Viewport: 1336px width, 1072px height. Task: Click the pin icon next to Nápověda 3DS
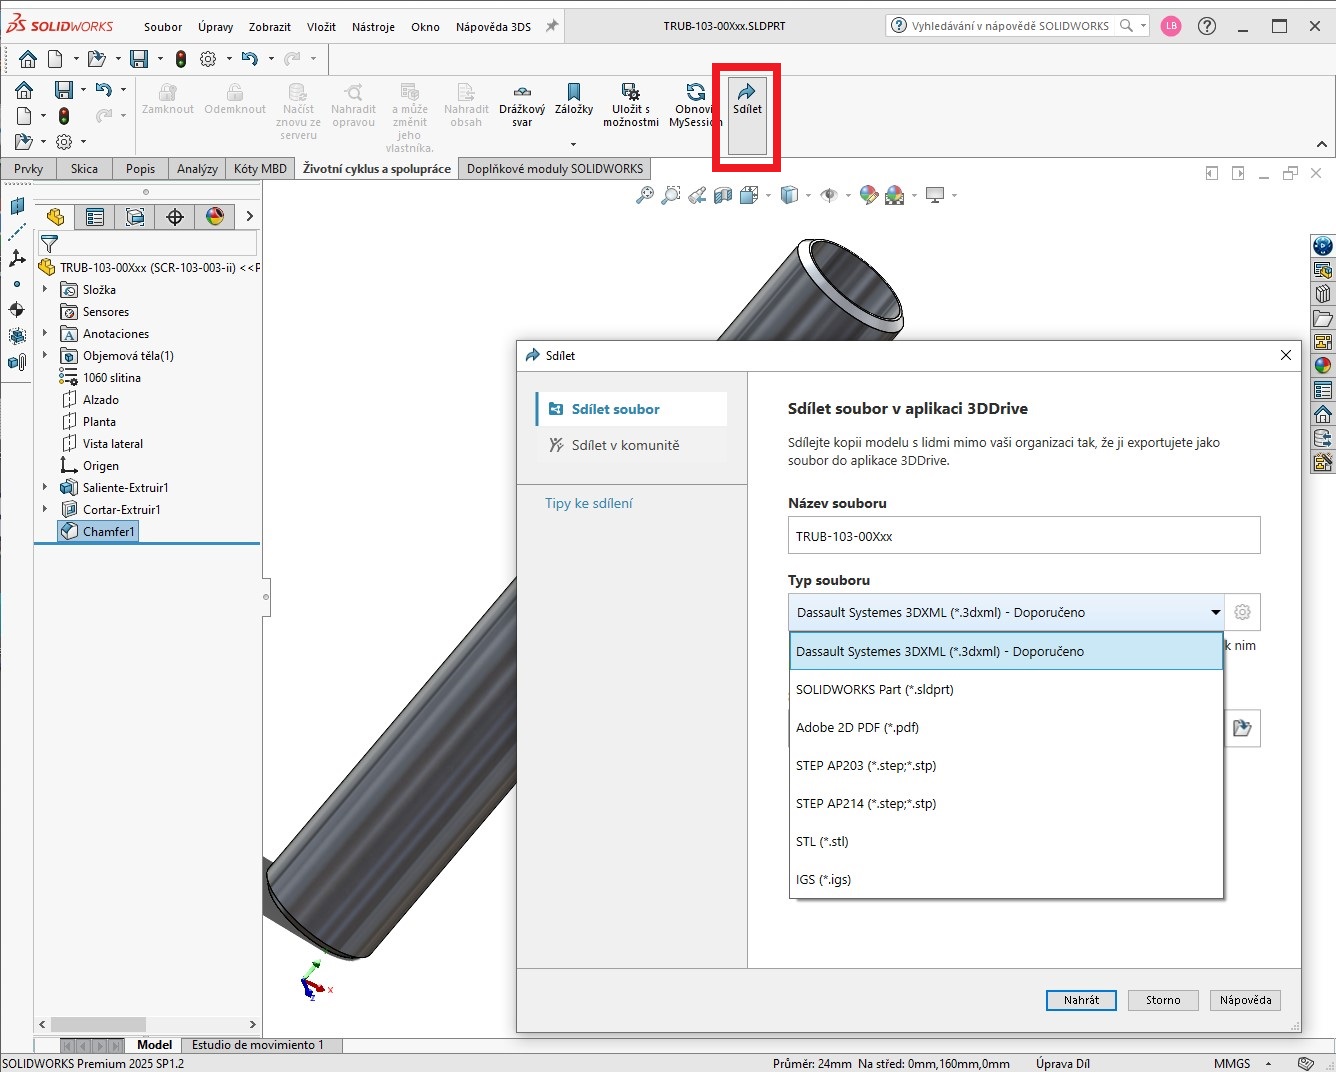tap(551, 27)
